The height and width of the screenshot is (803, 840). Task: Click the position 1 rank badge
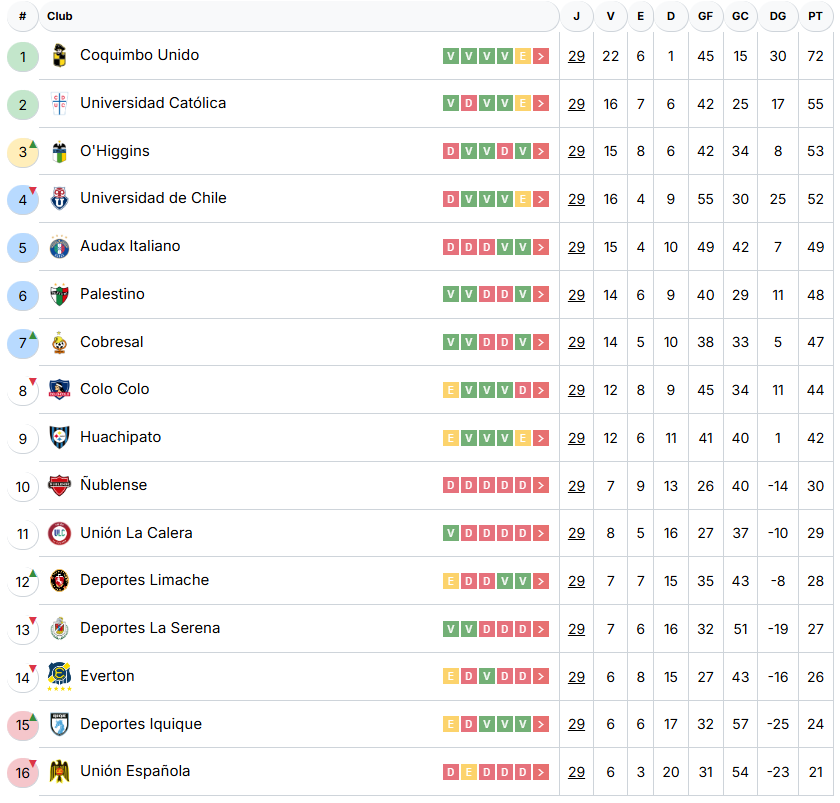tap(23, 57)
